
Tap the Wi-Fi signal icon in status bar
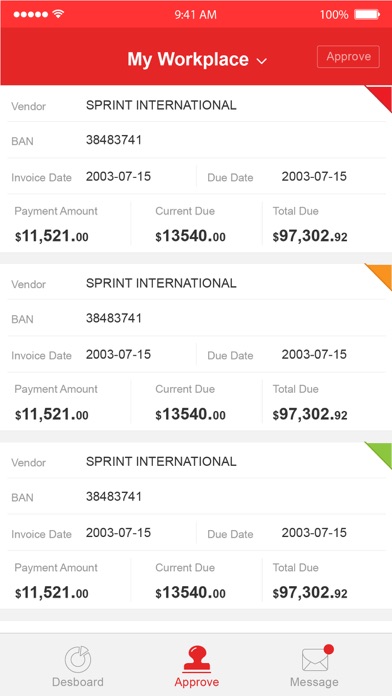pos(58,14)
